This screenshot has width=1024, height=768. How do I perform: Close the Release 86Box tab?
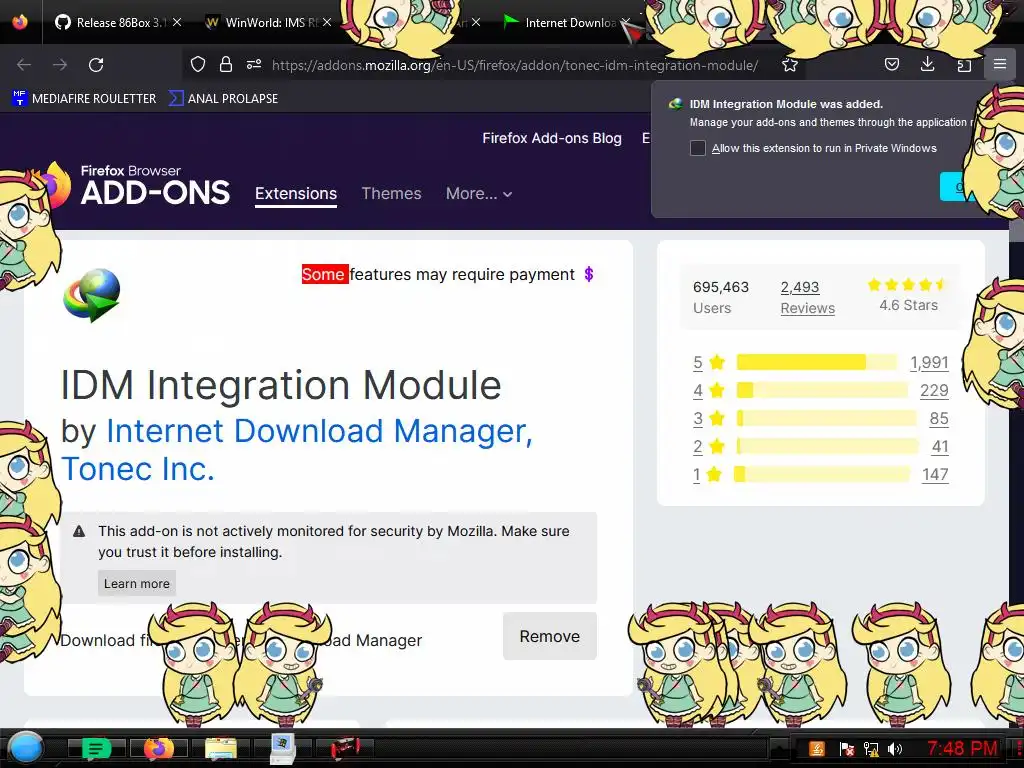point(177,22)
